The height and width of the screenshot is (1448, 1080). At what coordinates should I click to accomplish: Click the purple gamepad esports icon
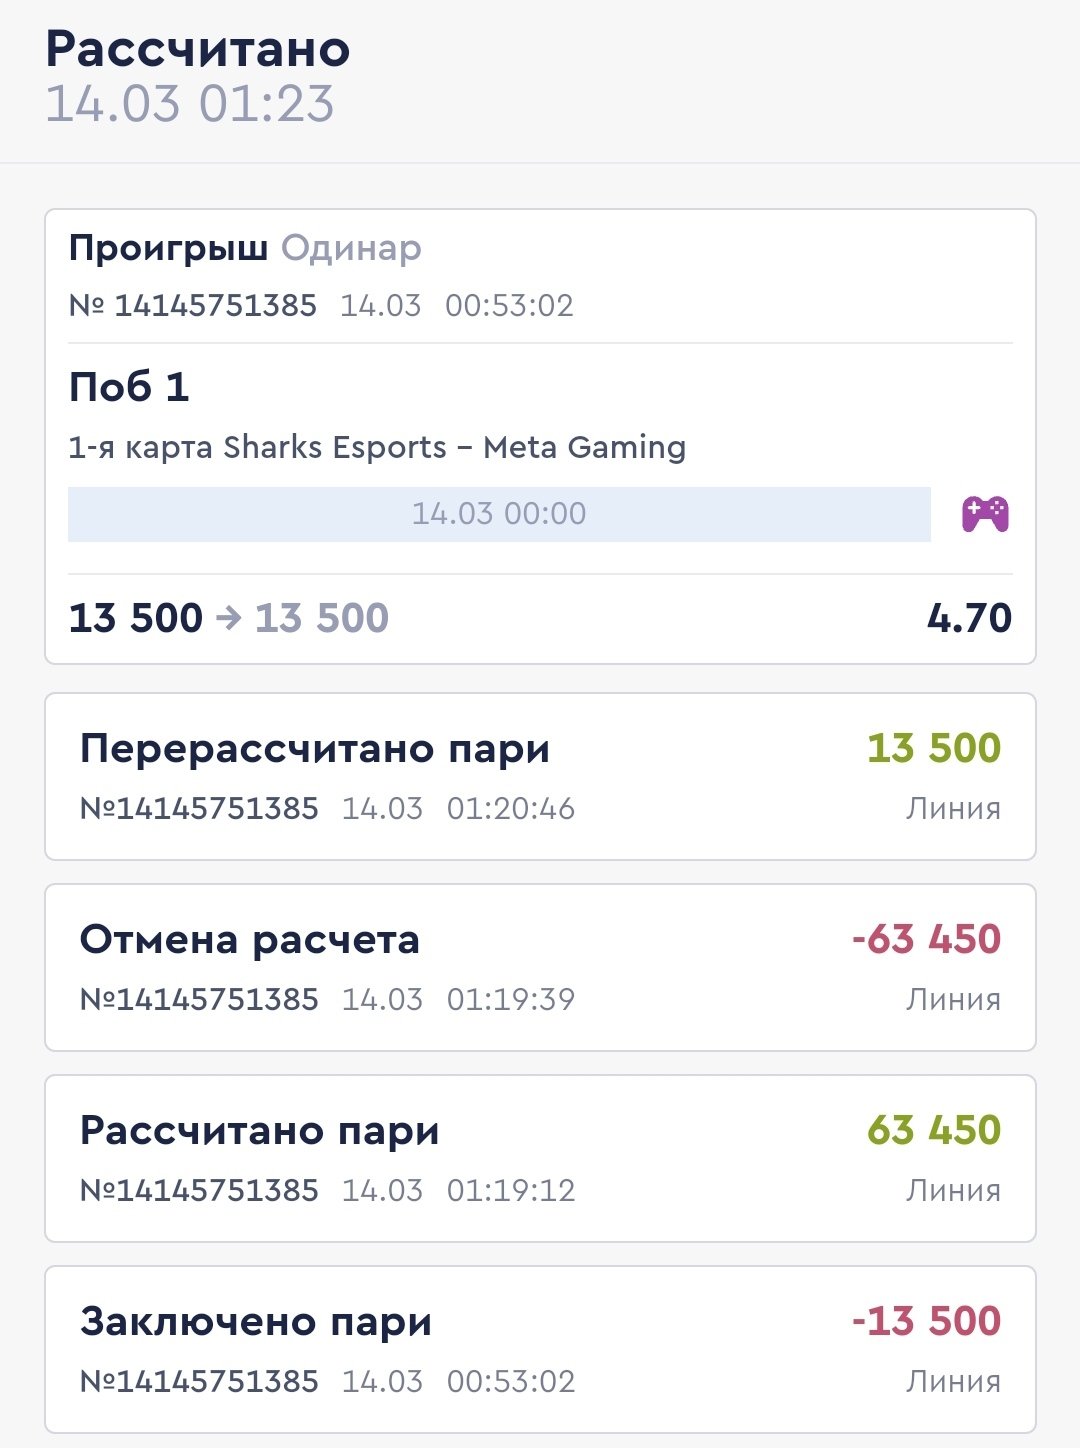985,514
